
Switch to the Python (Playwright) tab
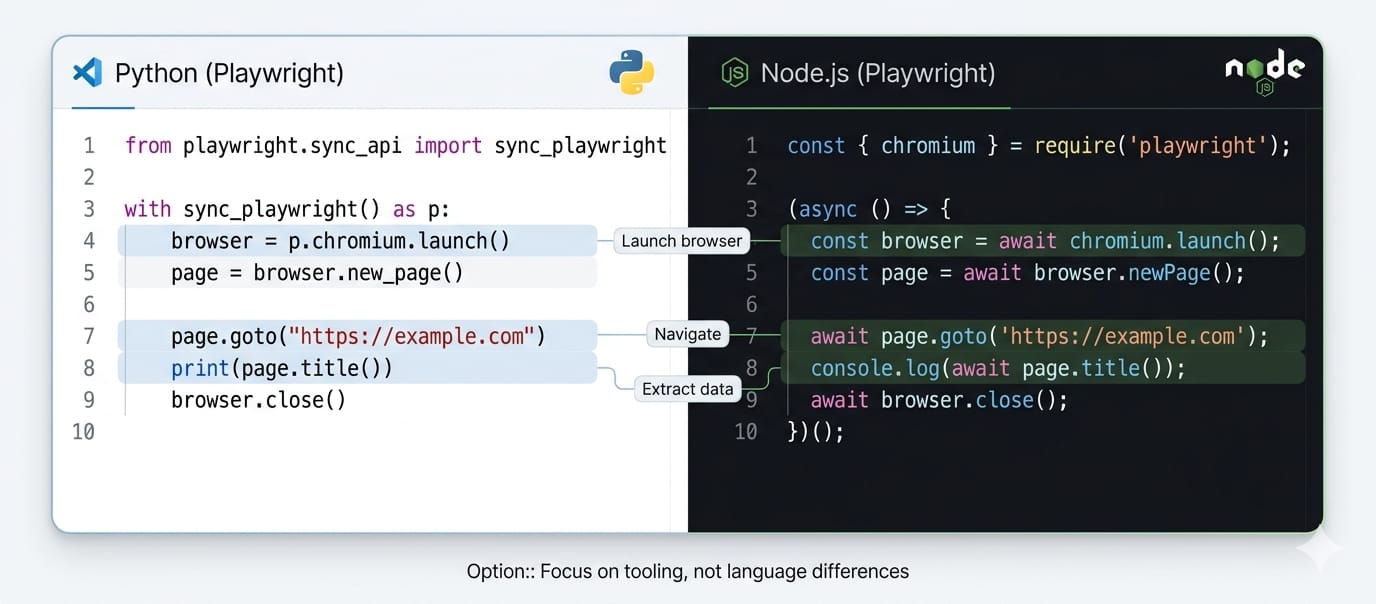(229, 73)
